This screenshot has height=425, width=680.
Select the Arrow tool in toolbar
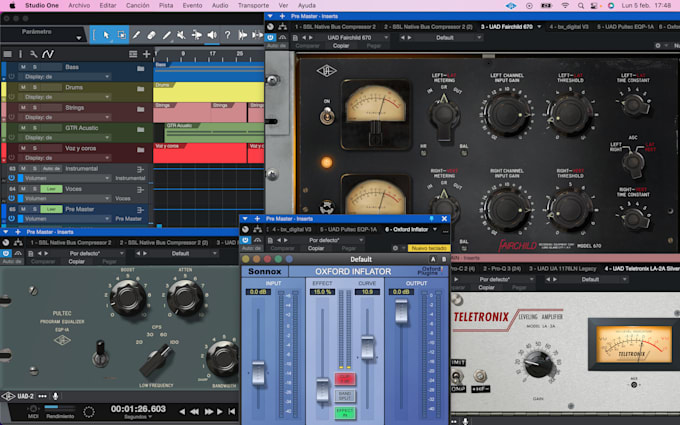coord(106,35)
